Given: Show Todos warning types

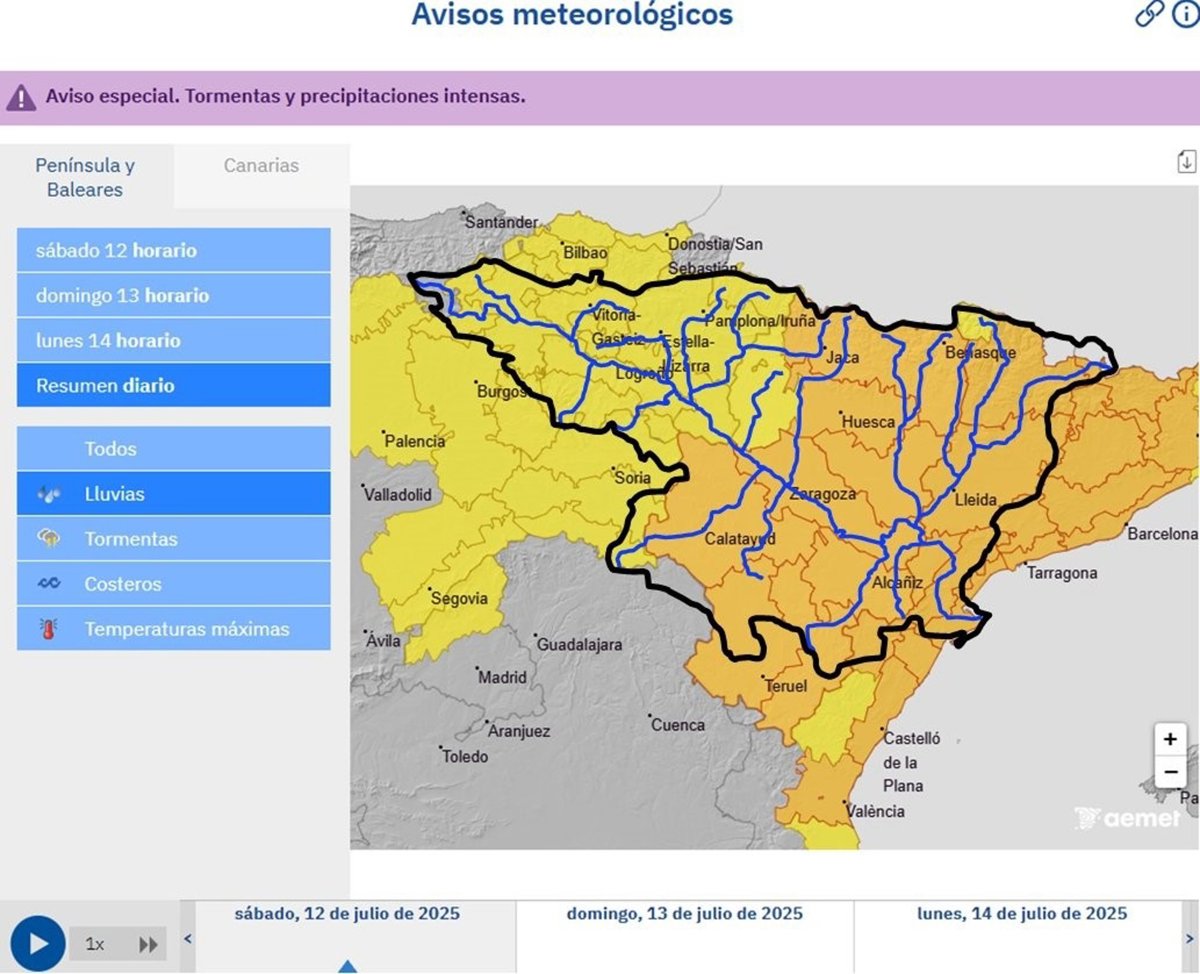Looking at the screenshot, I should pyautogui.click(x=173, y=449).
